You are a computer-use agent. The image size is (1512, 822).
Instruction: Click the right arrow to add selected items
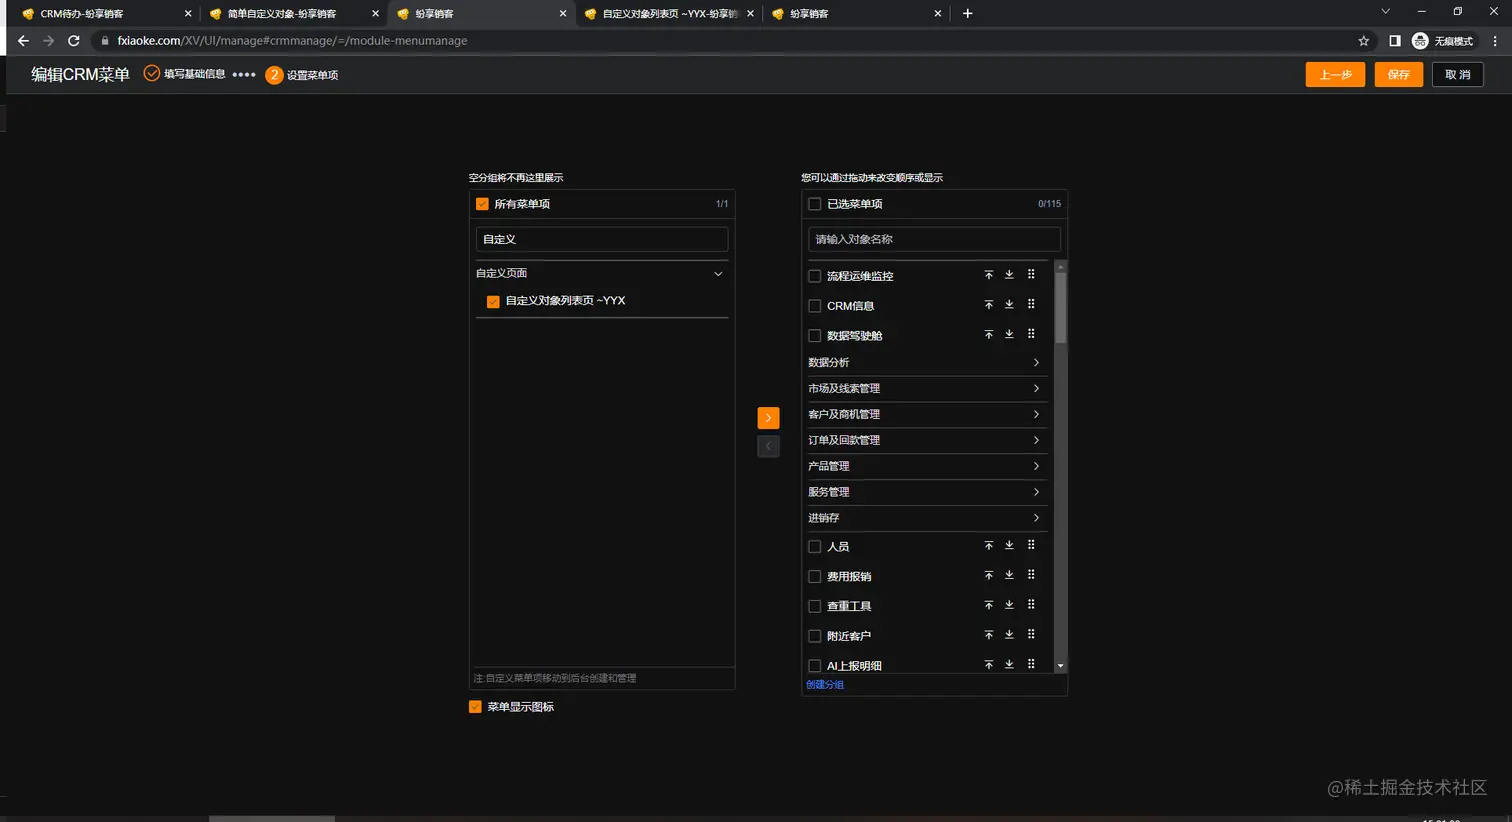point(768,418)
